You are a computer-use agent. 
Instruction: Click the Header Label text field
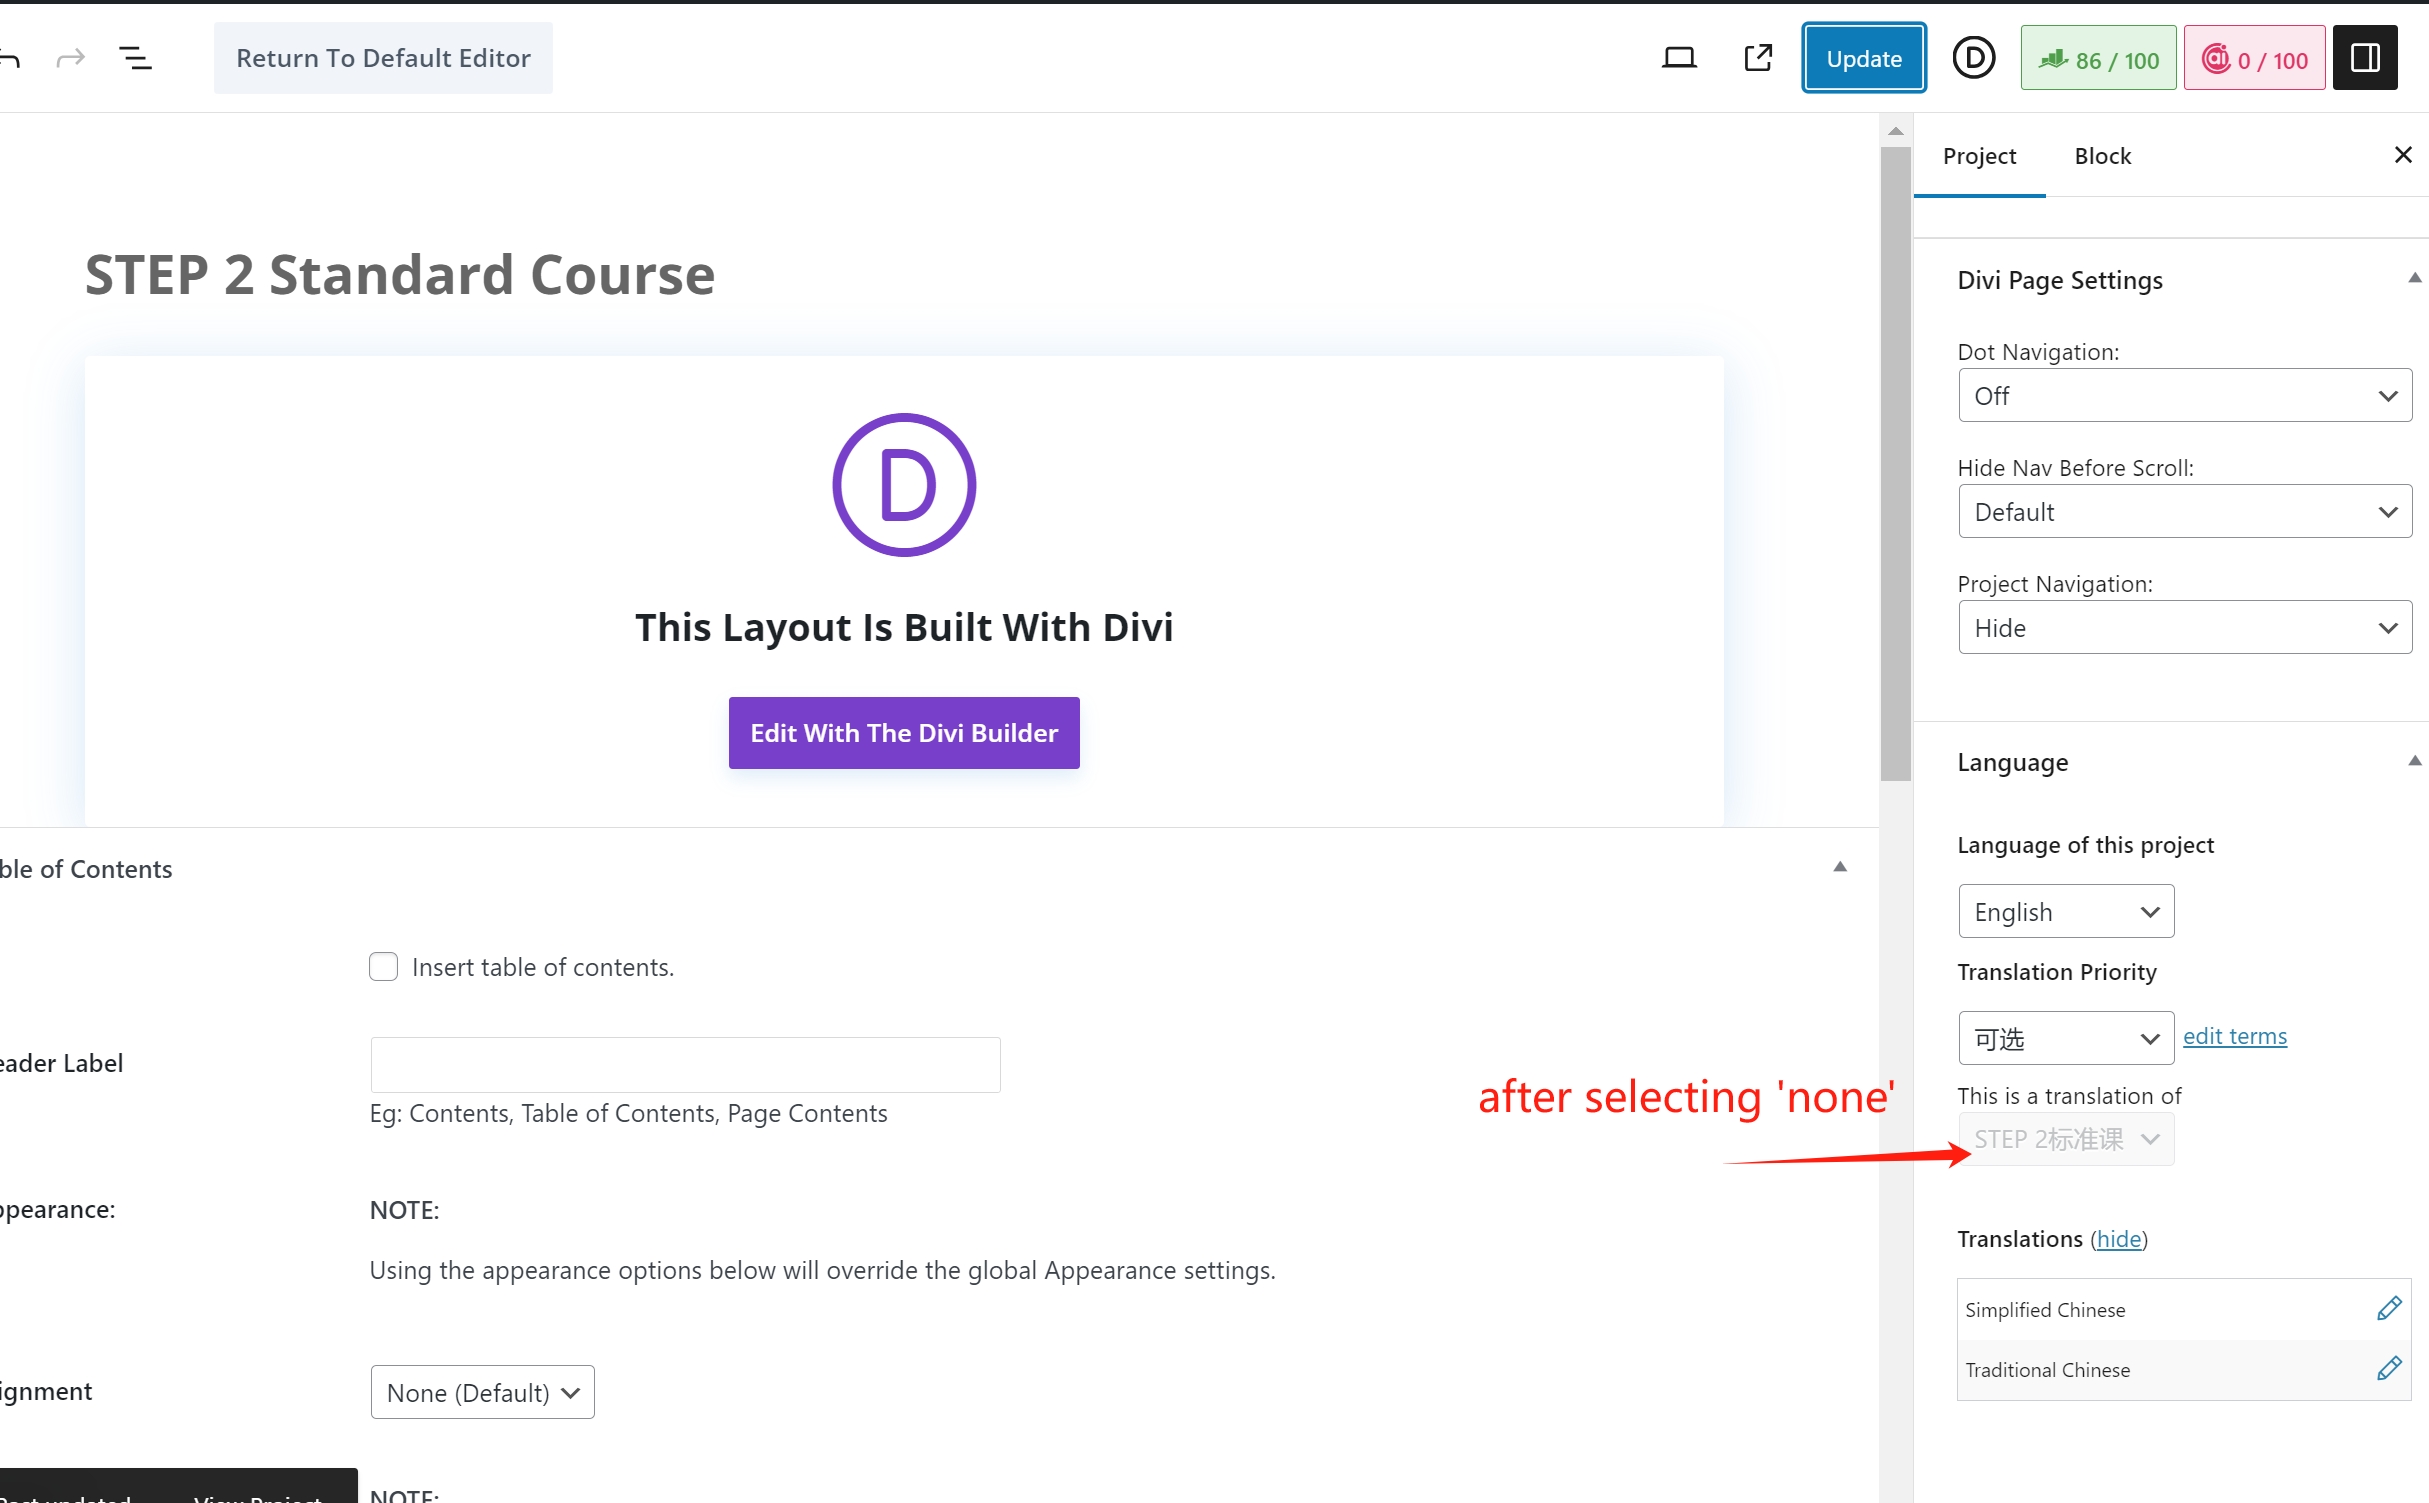point(685,1064)
